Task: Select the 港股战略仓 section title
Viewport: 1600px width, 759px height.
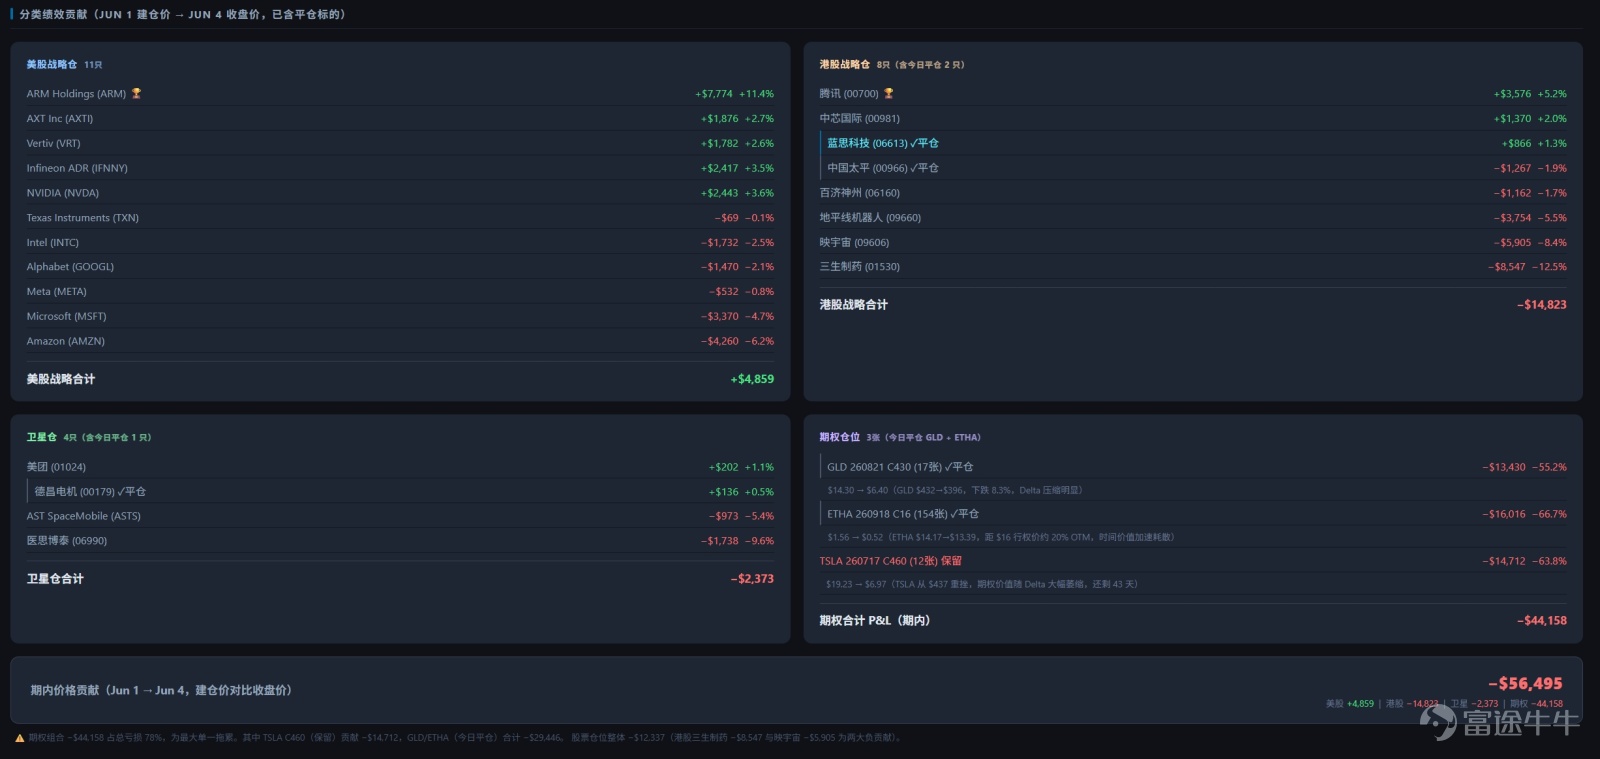Action: (x=845, y=64)
